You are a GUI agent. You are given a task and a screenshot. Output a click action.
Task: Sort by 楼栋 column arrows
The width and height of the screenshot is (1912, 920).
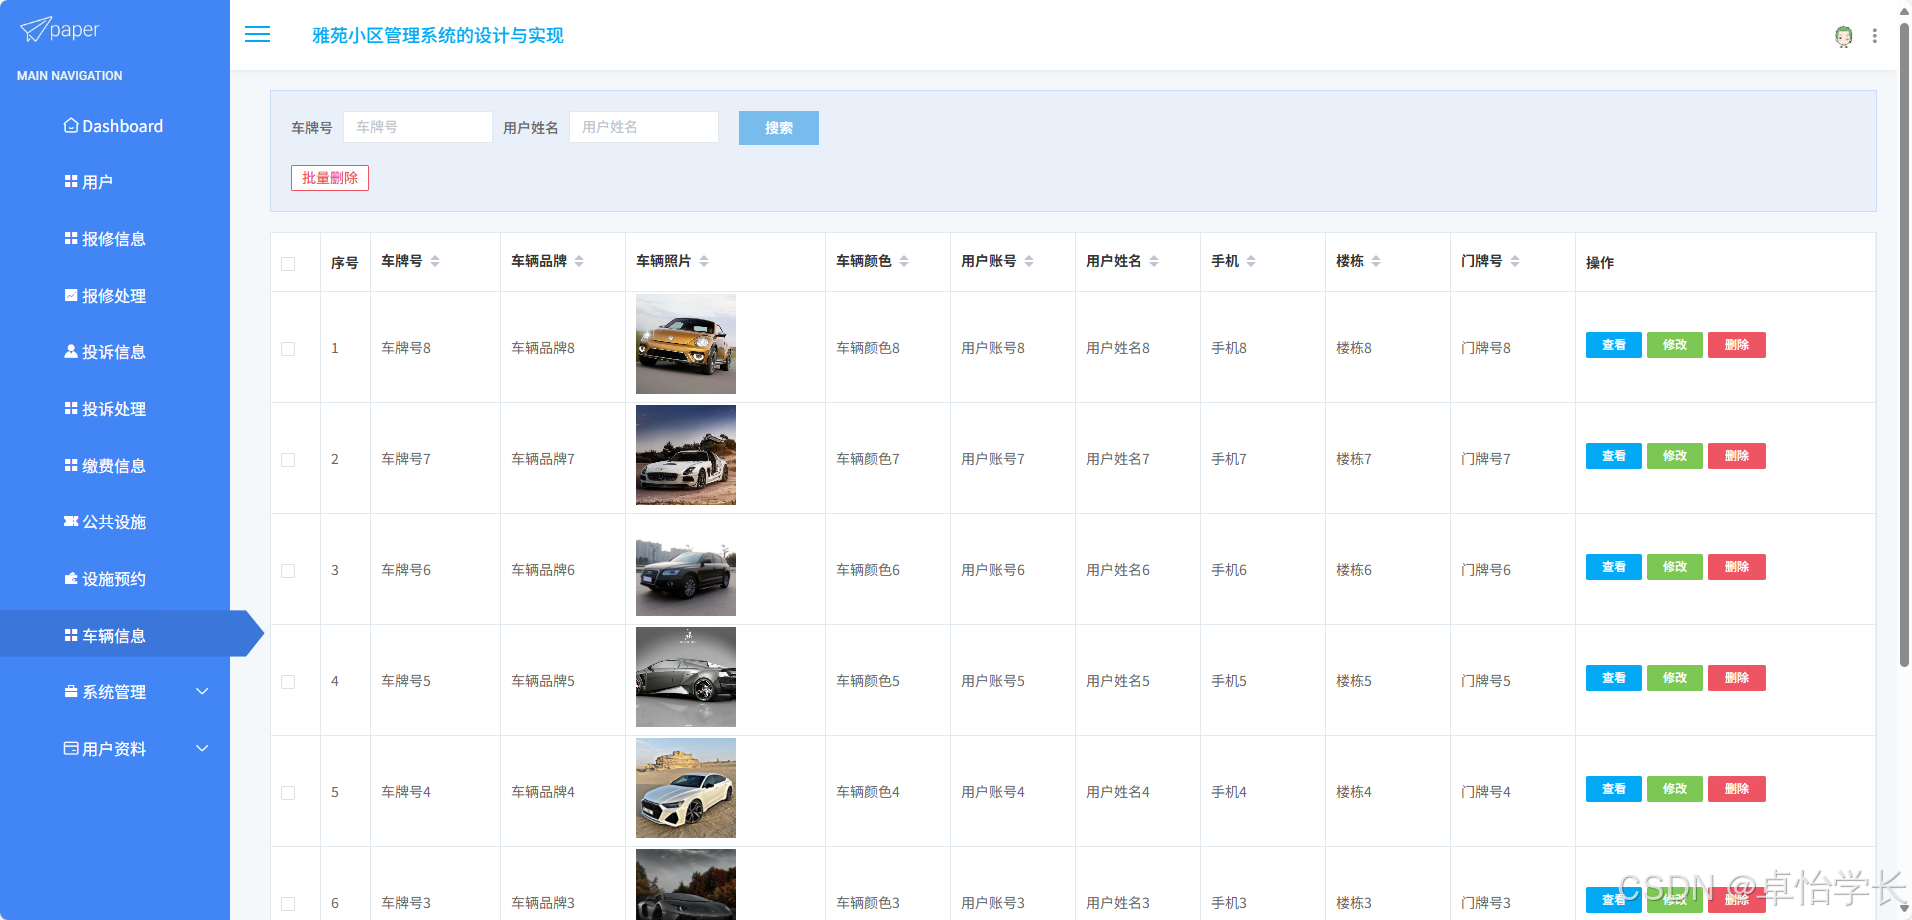click(x=1376, y=261)
